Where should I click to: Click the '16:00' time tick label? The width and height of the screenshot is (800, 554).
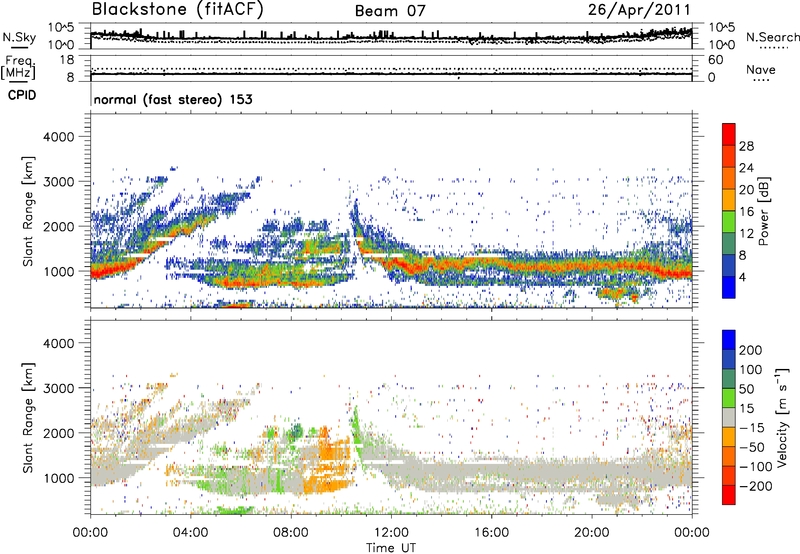pos(491,533)
